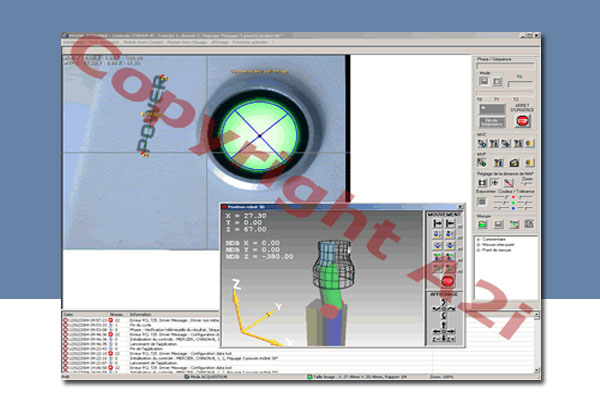The image size is (600, 400).
Task: Expand the Commentaire tree node
Action: pyautogui.click(x=476, y=241)
